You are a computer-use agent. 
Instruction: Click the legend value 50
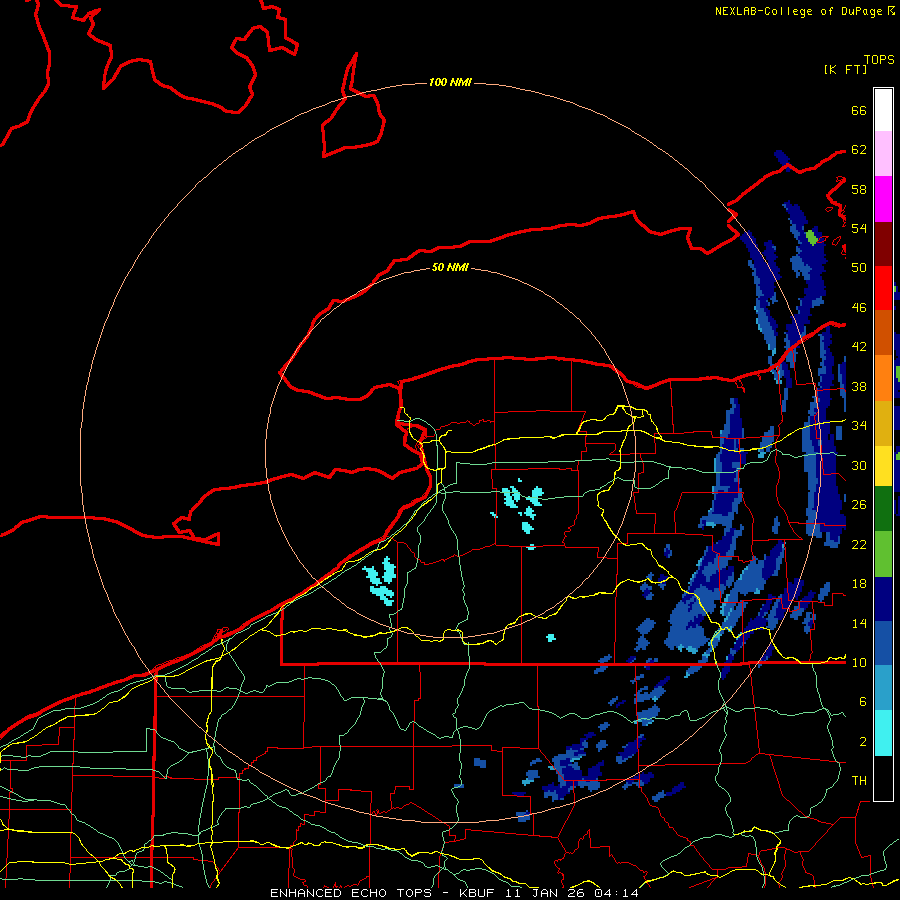coord(859,267)
